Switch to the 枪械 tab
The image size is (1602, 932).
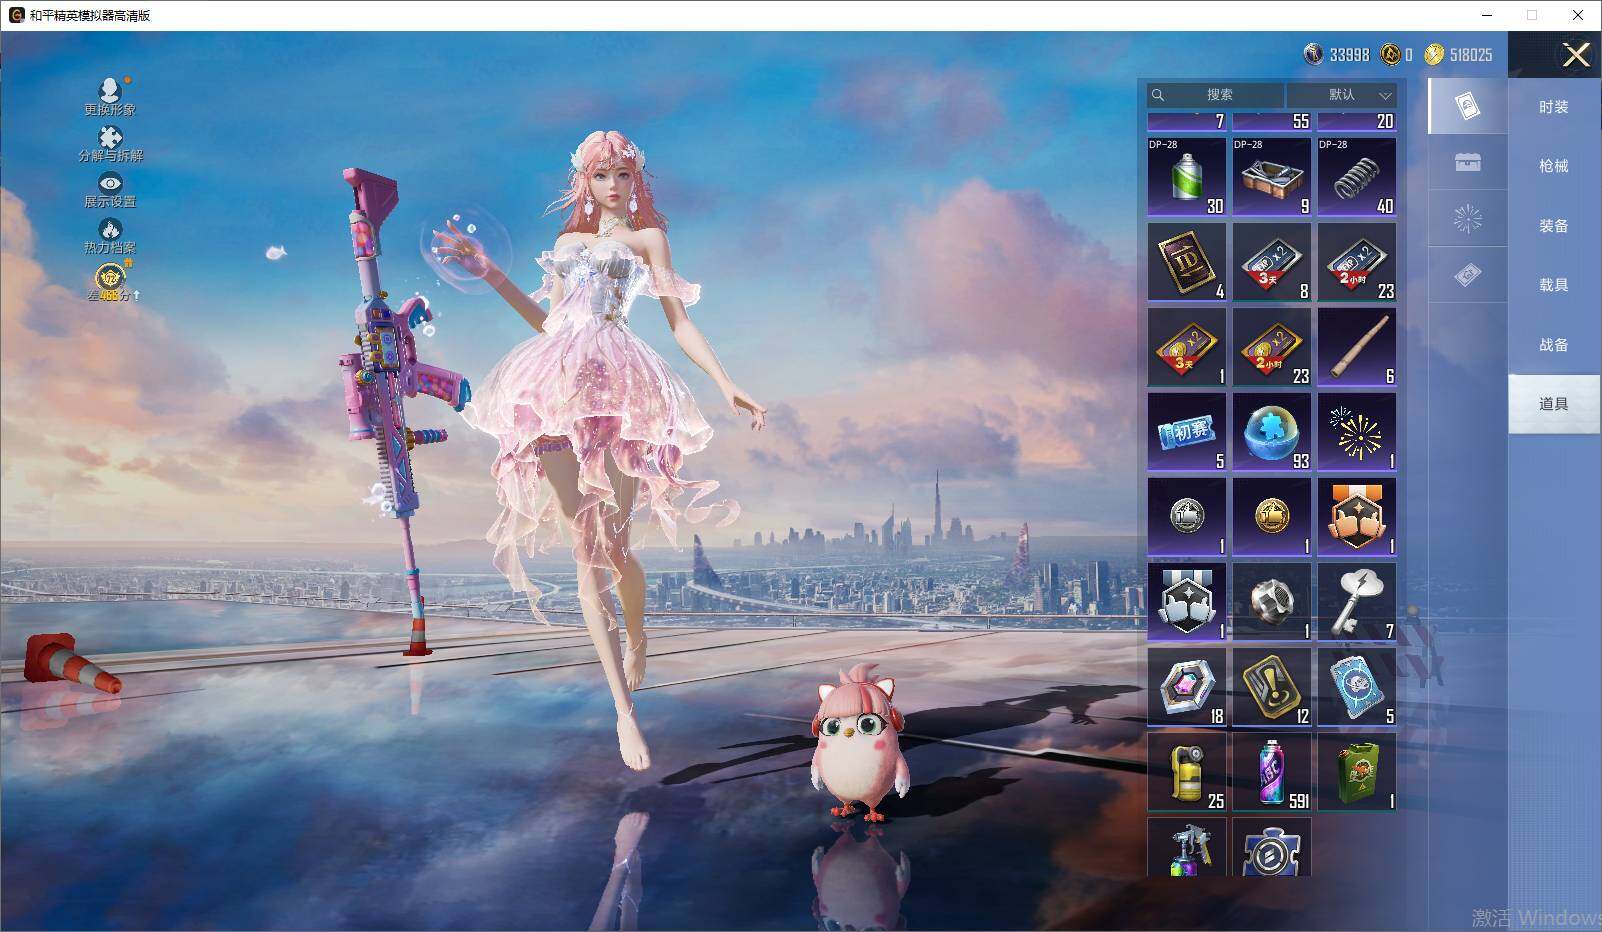tap(1554, 166)
